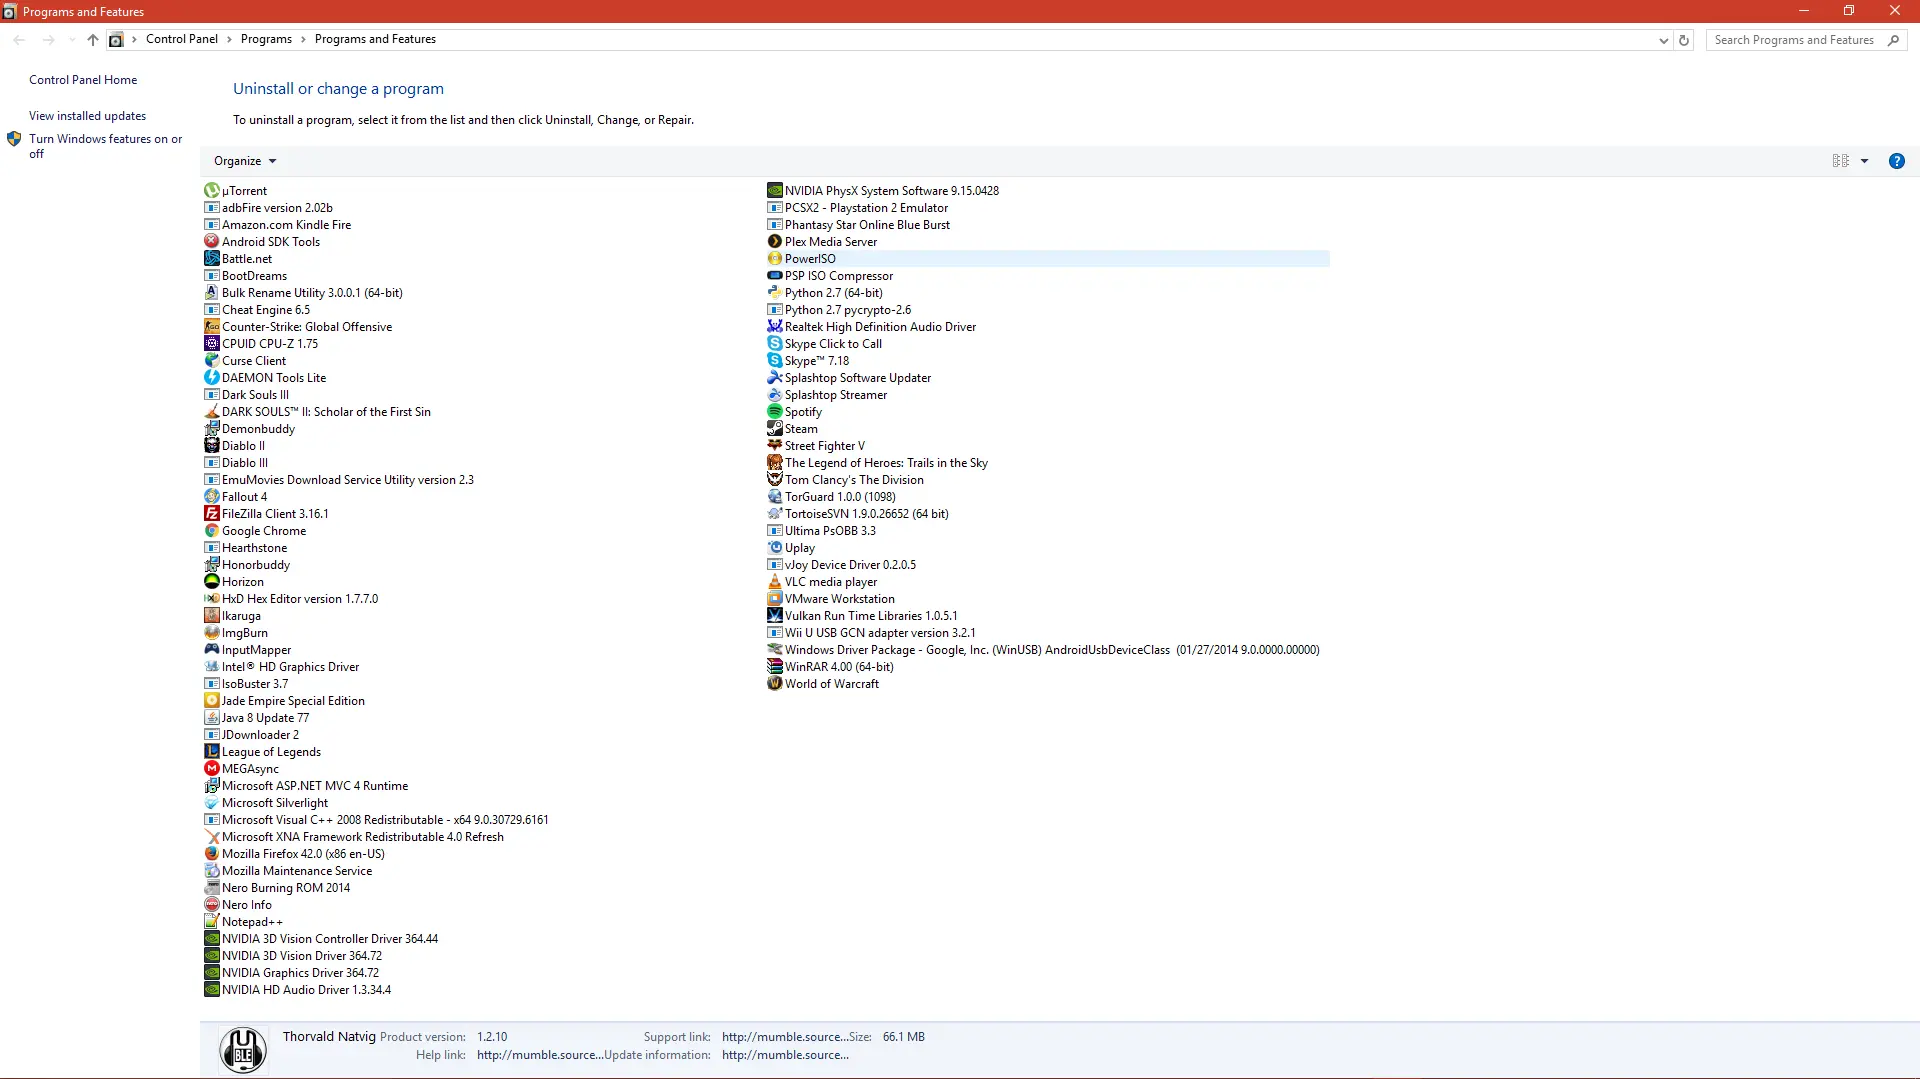Image resolution: width=1920 pixels, height=1079 pixels.
Task: Select Java 8 Update 77 entry
Action: (x=257, y=717)
